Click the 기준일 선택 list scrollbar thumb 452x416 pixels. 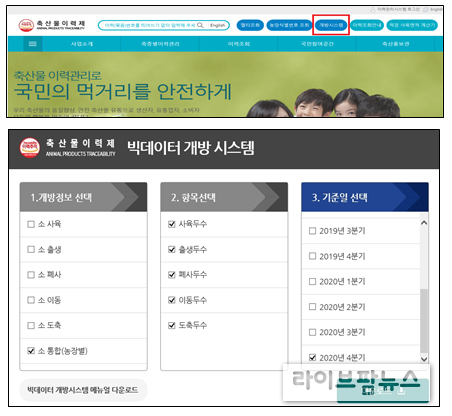click(424, 321)
